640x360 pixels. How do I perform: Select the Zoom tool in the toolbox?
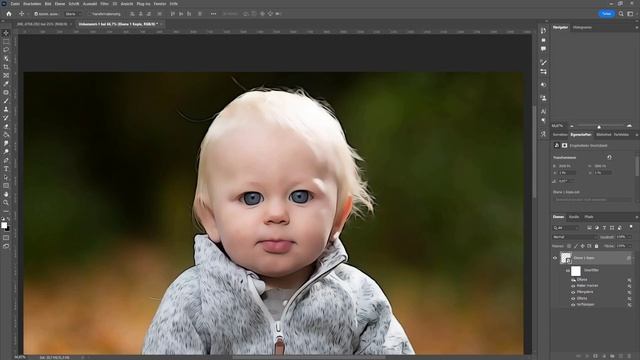tap(6, 203)
